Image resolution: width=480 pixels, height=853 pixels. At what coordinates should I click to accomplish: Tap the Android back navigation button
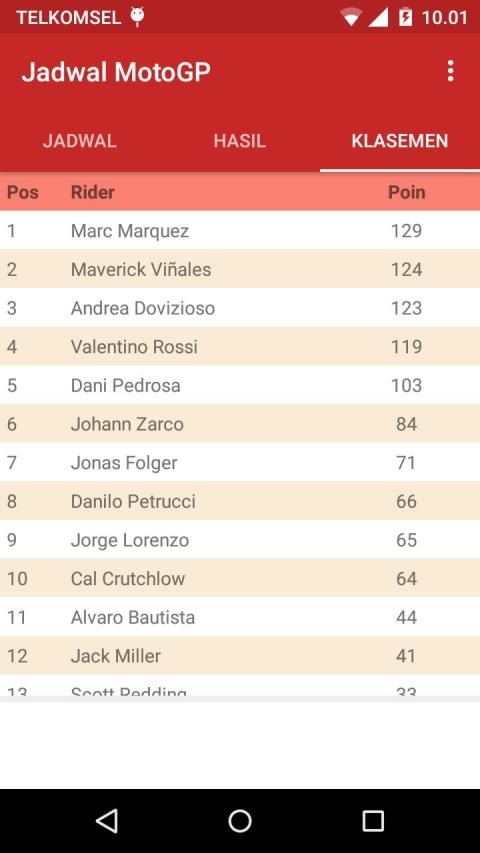107,820
